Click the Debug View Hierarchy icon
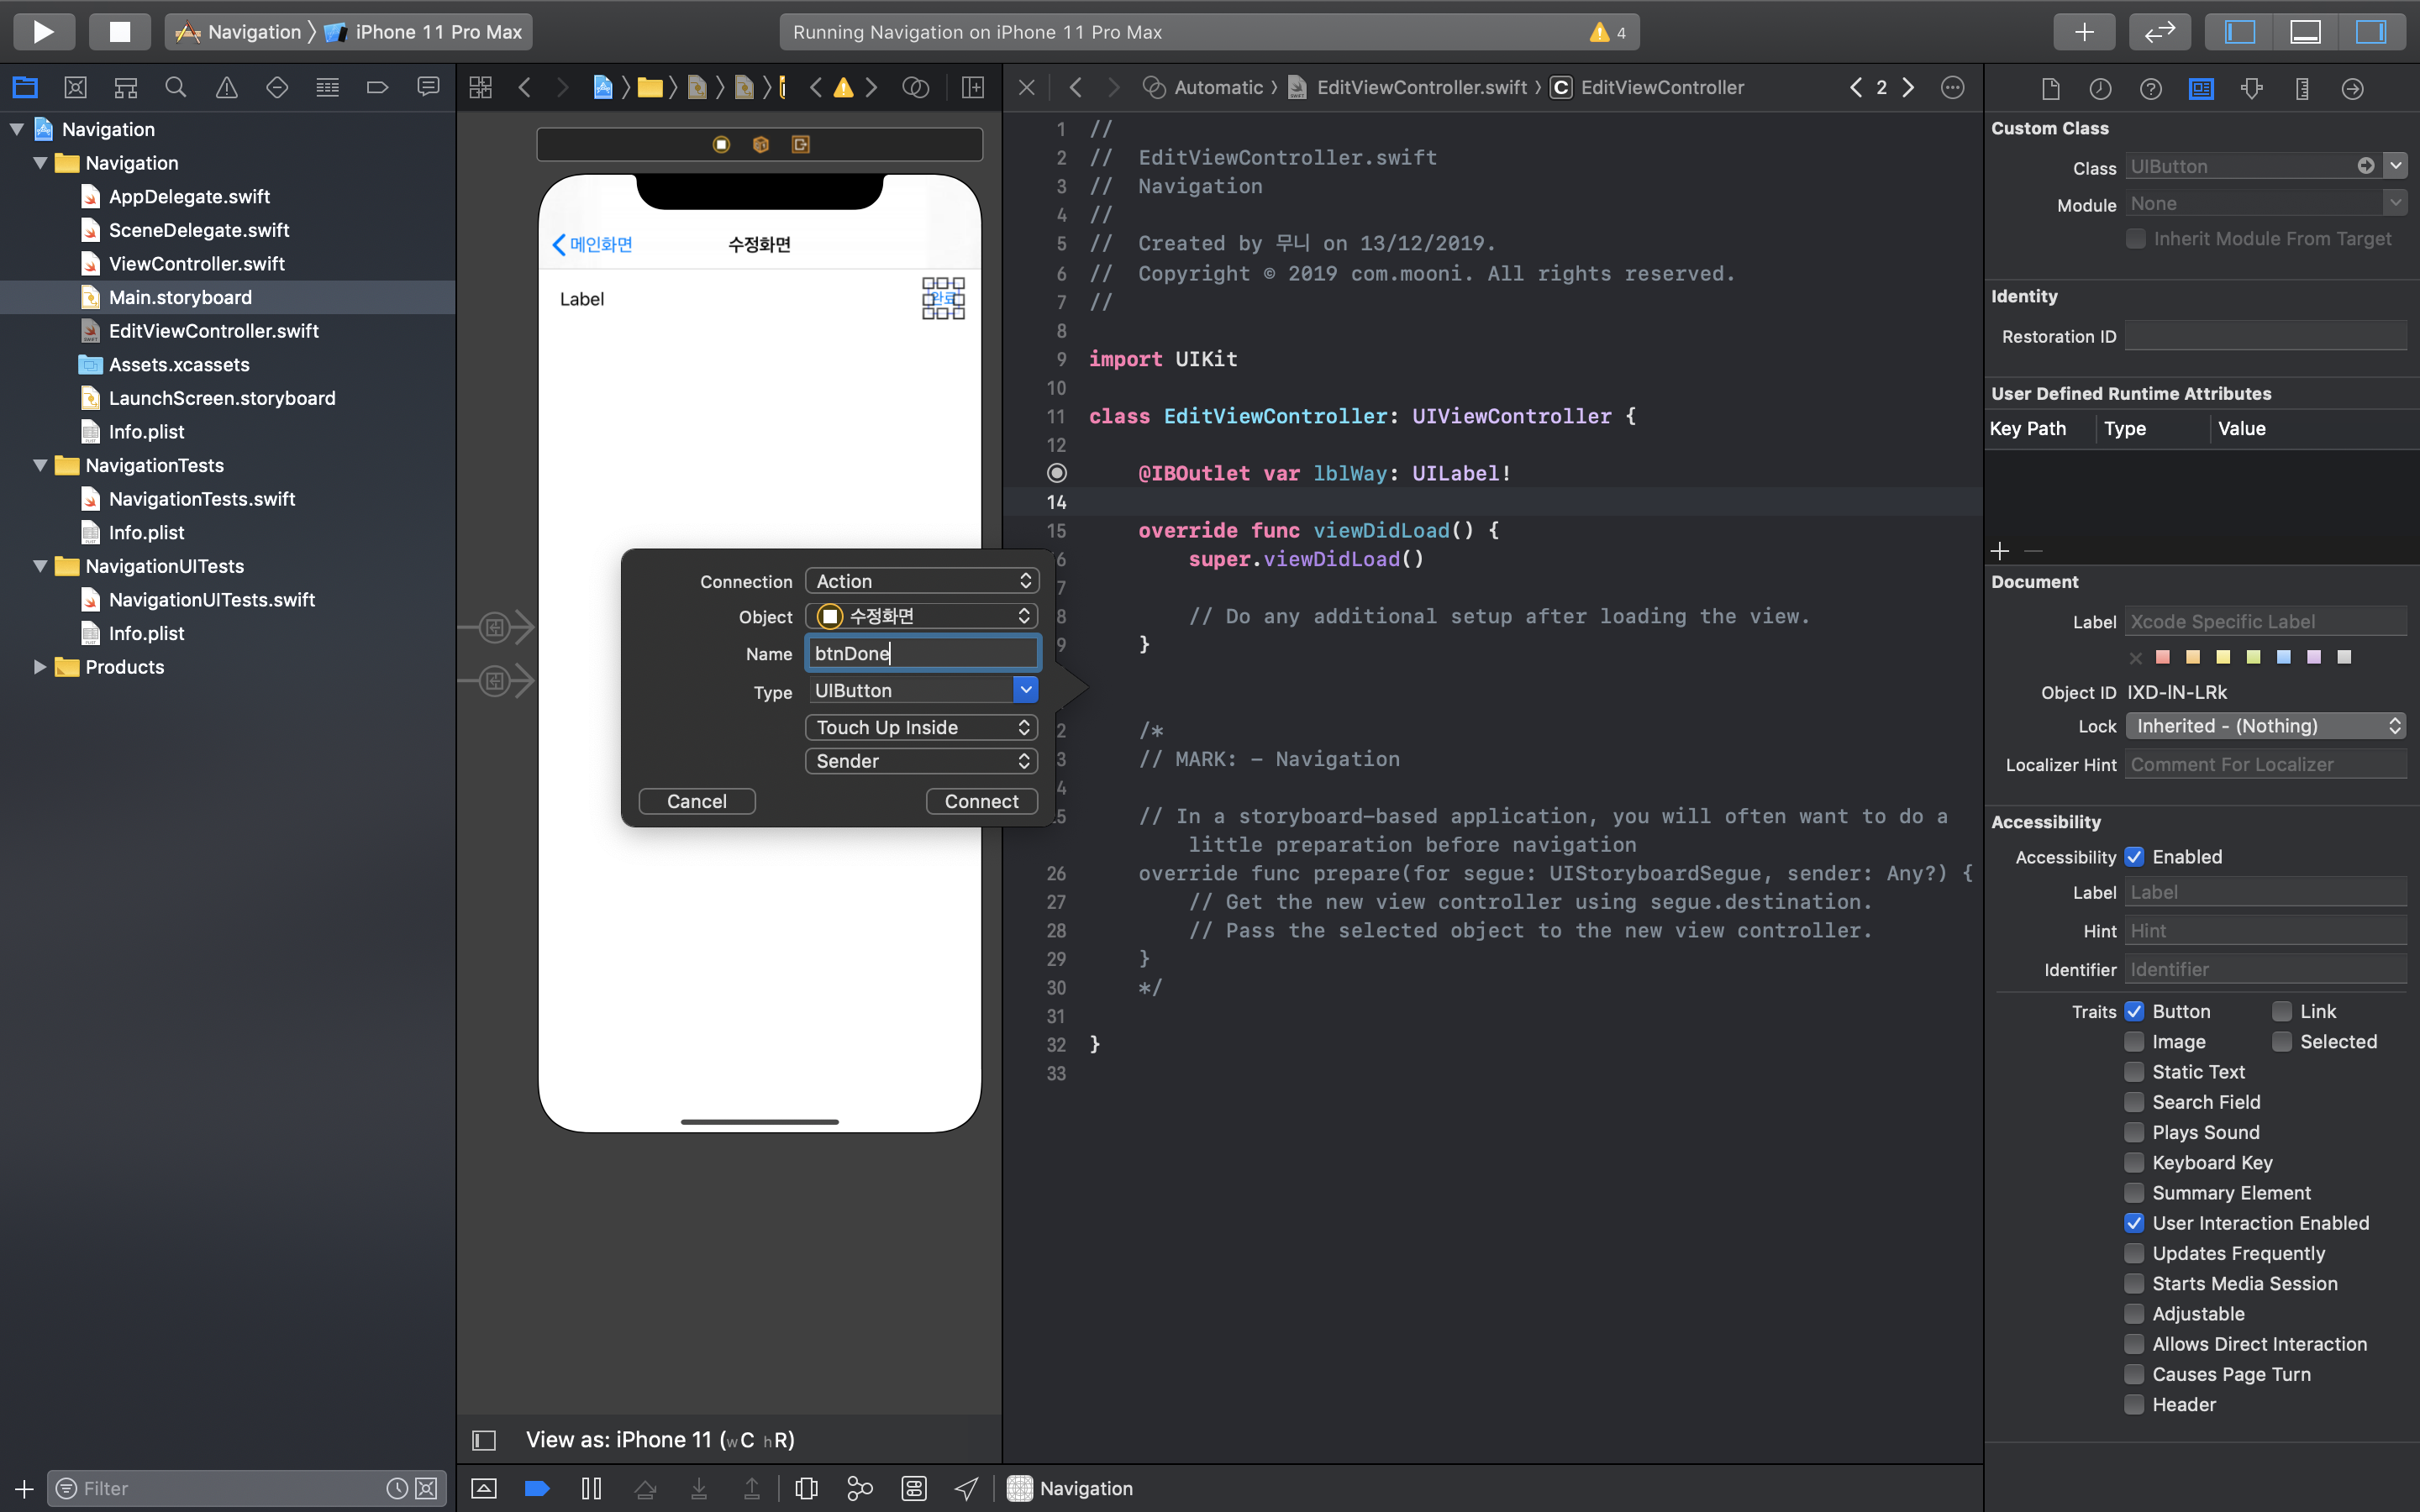Image resolution: width=2420 pixels, height=1512 pixels. point(806,1488)
